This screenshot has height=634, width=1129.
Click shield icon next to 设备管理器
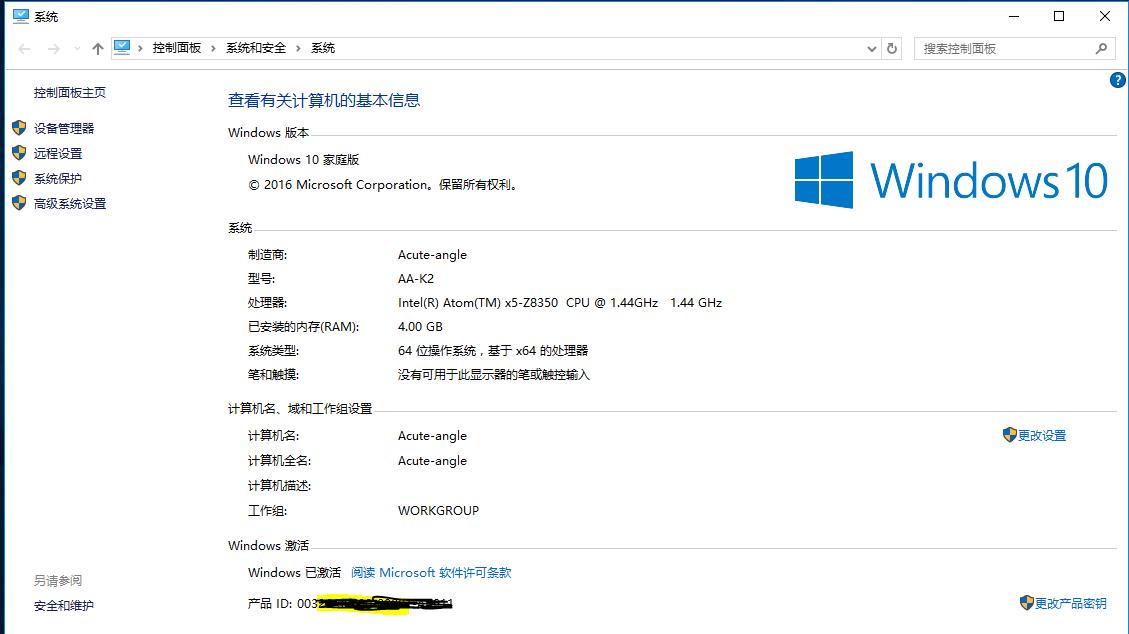19,128
